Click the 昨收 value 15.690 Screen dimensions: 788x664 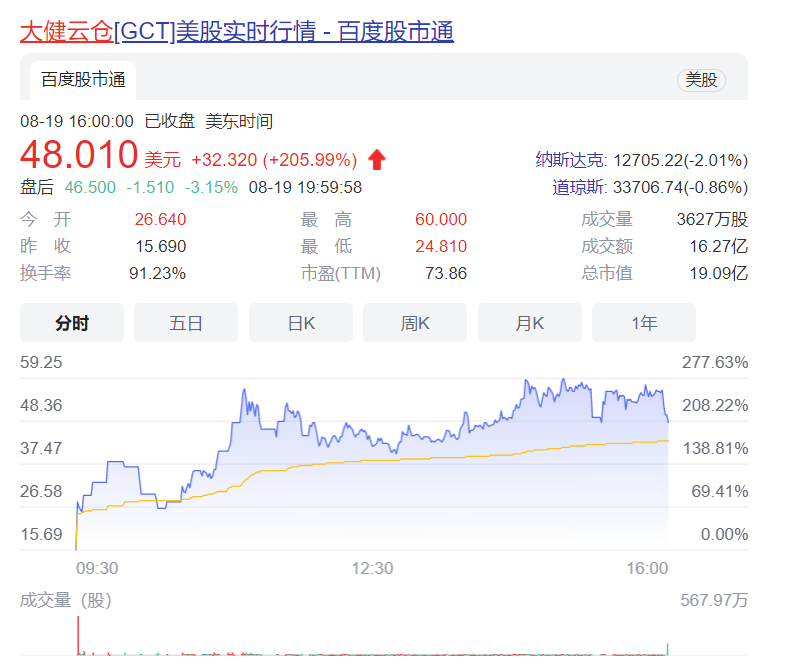(x=161, y=246)
